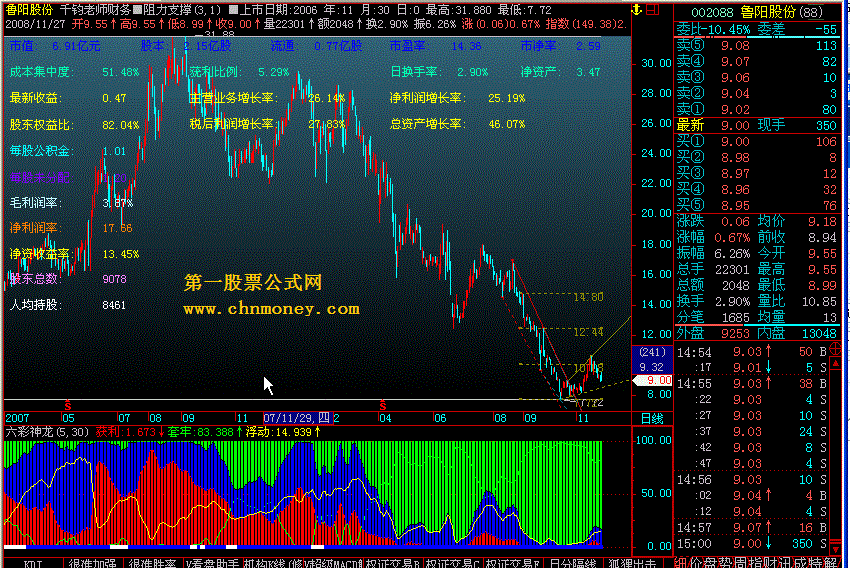Open the 权证交易F tab
The width and height of the screenshot is (850, 568).
[x=512, y=564]
